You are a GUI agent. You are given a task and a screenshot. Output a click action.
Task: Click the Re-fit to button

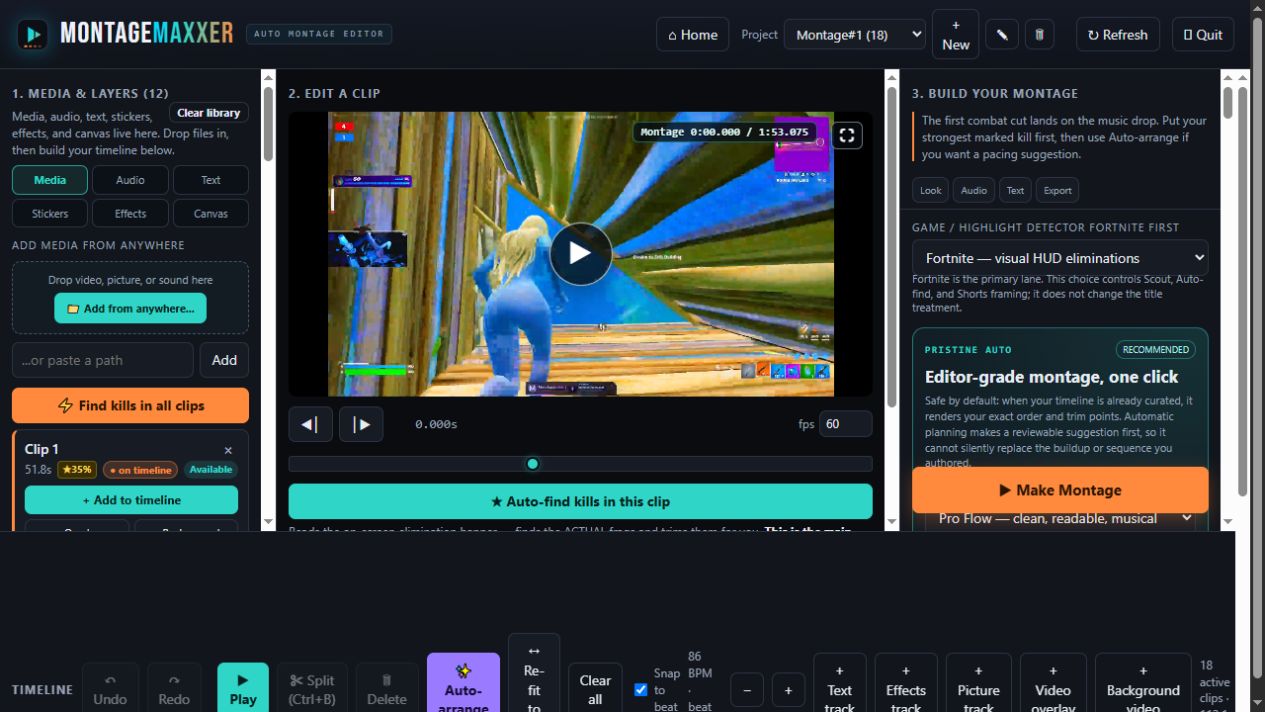(x=534, y=675)
